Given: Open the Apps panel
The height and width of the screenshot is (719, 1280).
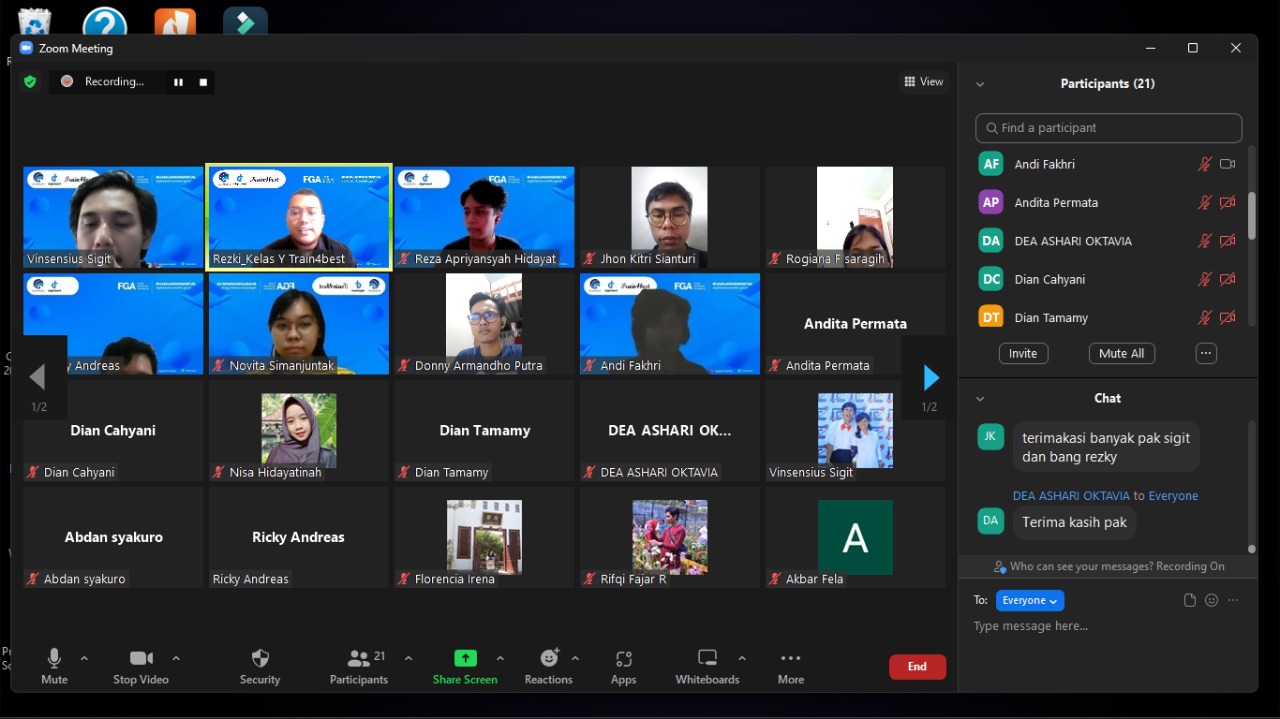Looking at the screenshot, I should click(624, 665).
